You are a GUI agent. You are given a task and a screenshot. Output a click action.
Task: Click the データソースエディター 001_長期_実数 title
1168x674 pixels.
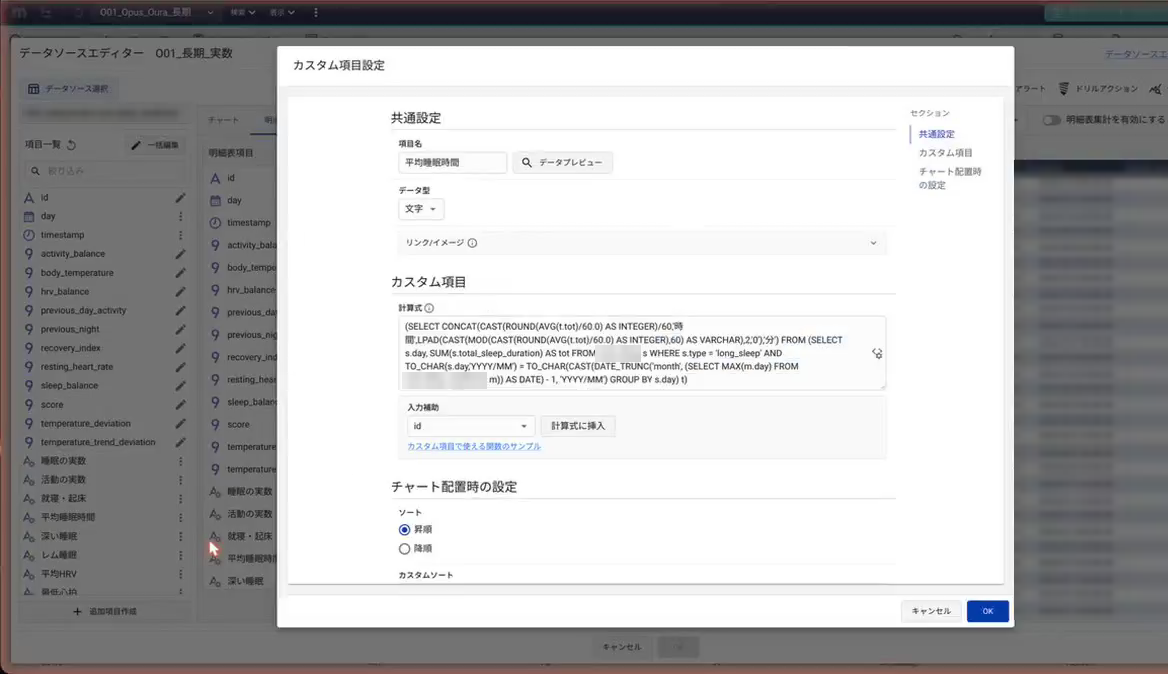pyautogui.click(x=126, y=54)
